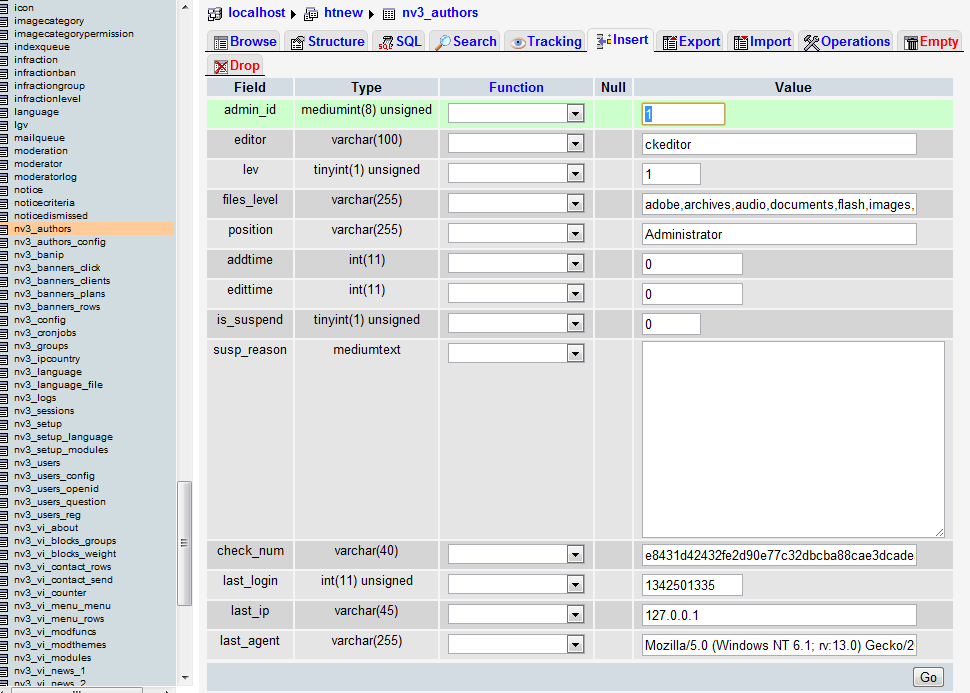Click table icon beside language in sidebar
This screenshot has height=693, width=970.
[x=4, y=112]
